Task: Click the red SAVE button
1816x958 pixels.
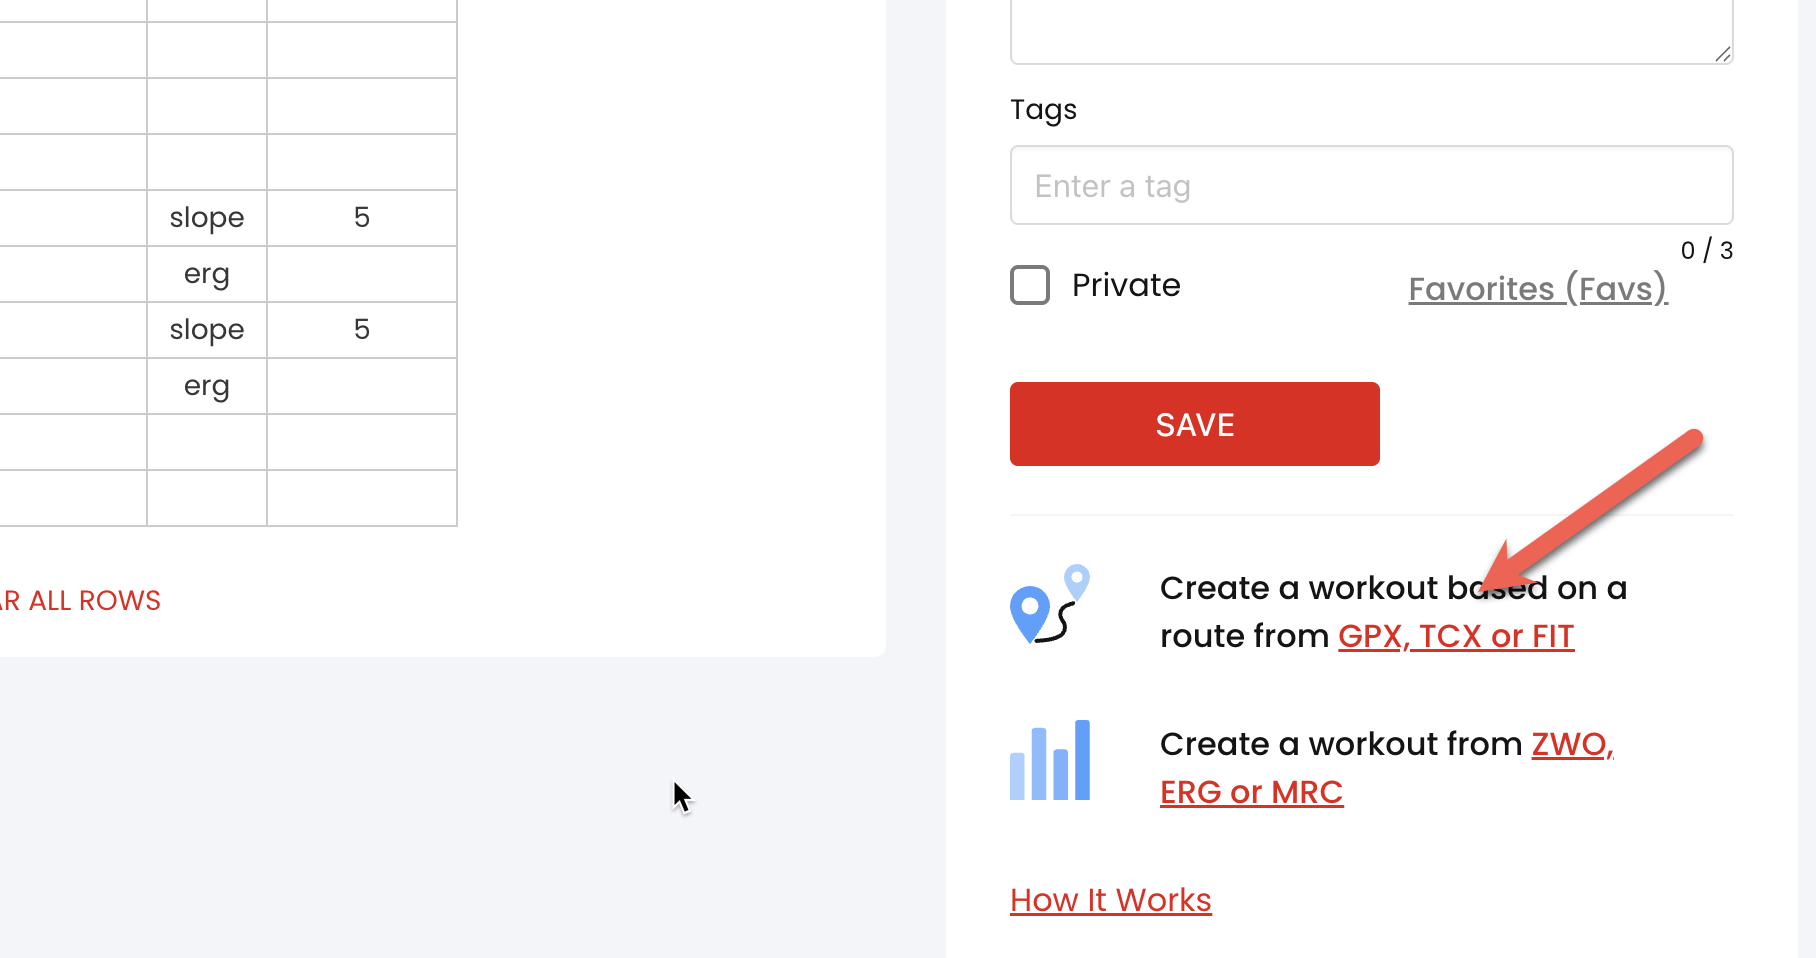Action: (1195, 424)
